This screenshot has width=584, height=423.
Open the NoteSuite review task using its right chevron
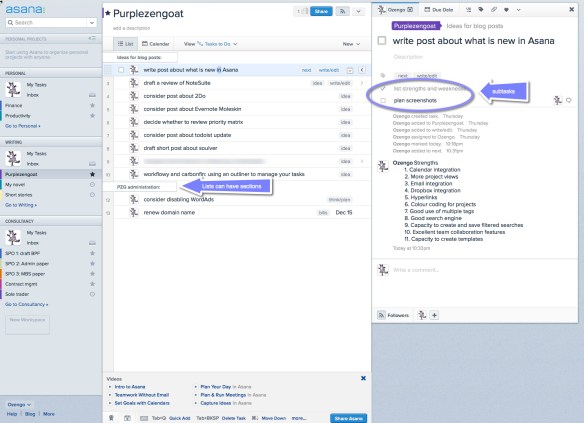(362, 83)
